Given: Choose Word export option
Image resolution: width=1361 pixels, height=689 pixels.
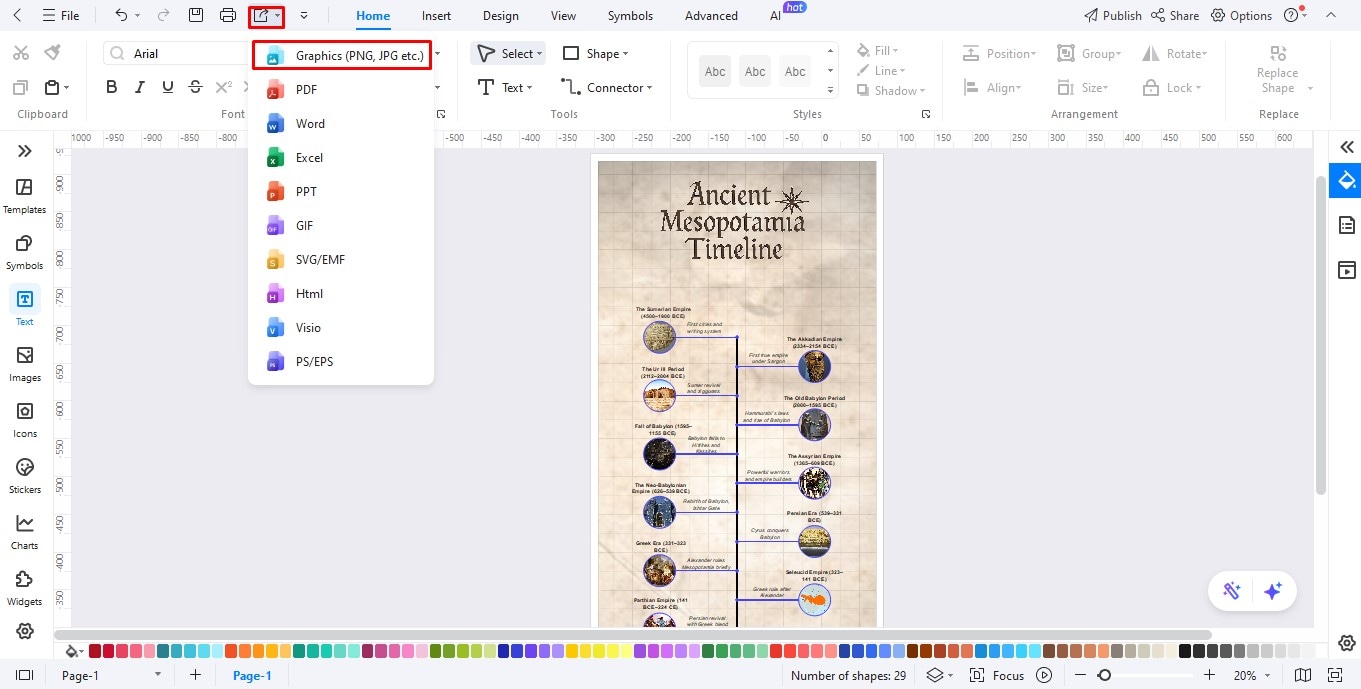Looking at the screenshot, I should click(341, 123).
